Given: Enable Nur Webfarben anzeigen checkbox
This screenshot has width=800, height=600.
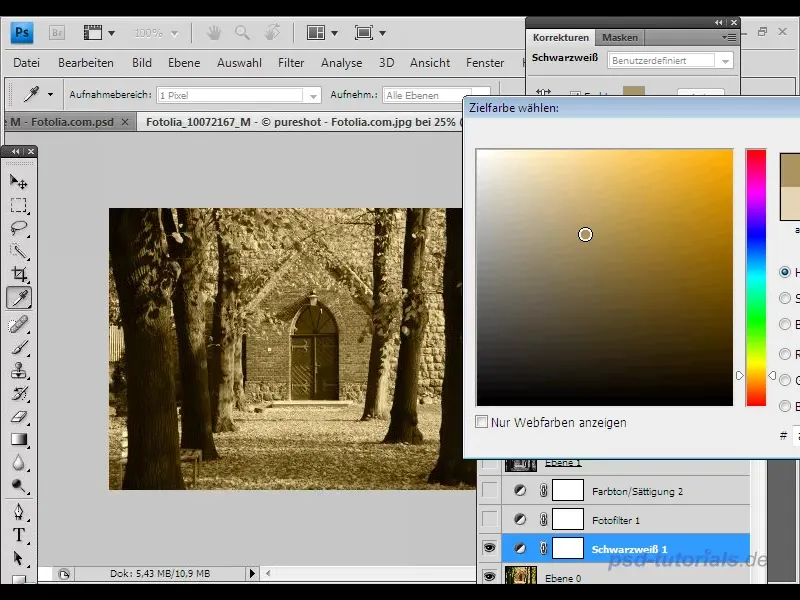Looking at the screenshot, I should pos(481,421).
